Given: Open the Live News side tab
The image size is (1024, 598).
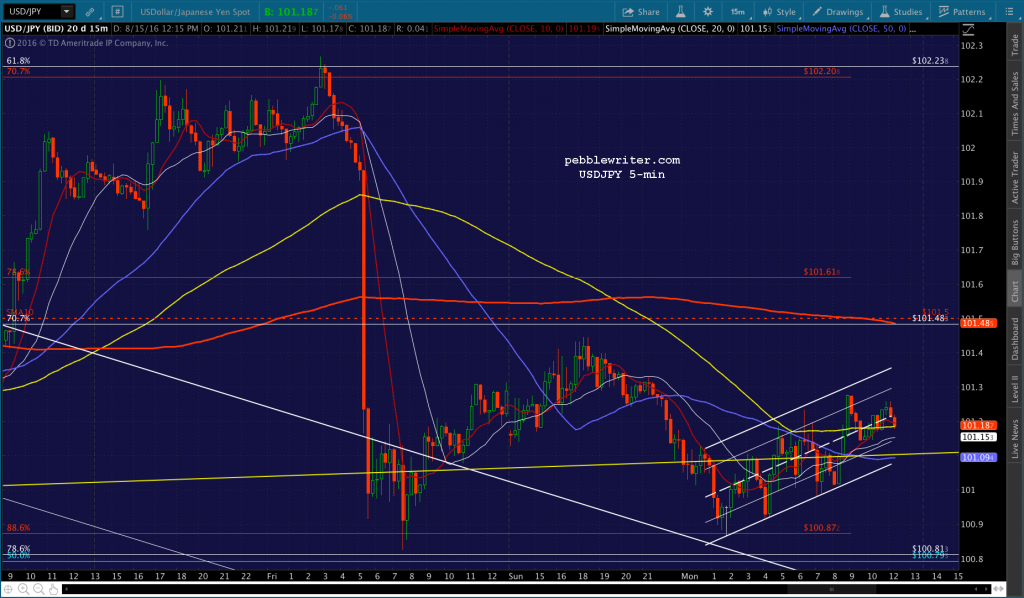Looking at the screenshot, I should coord(1015,439).
